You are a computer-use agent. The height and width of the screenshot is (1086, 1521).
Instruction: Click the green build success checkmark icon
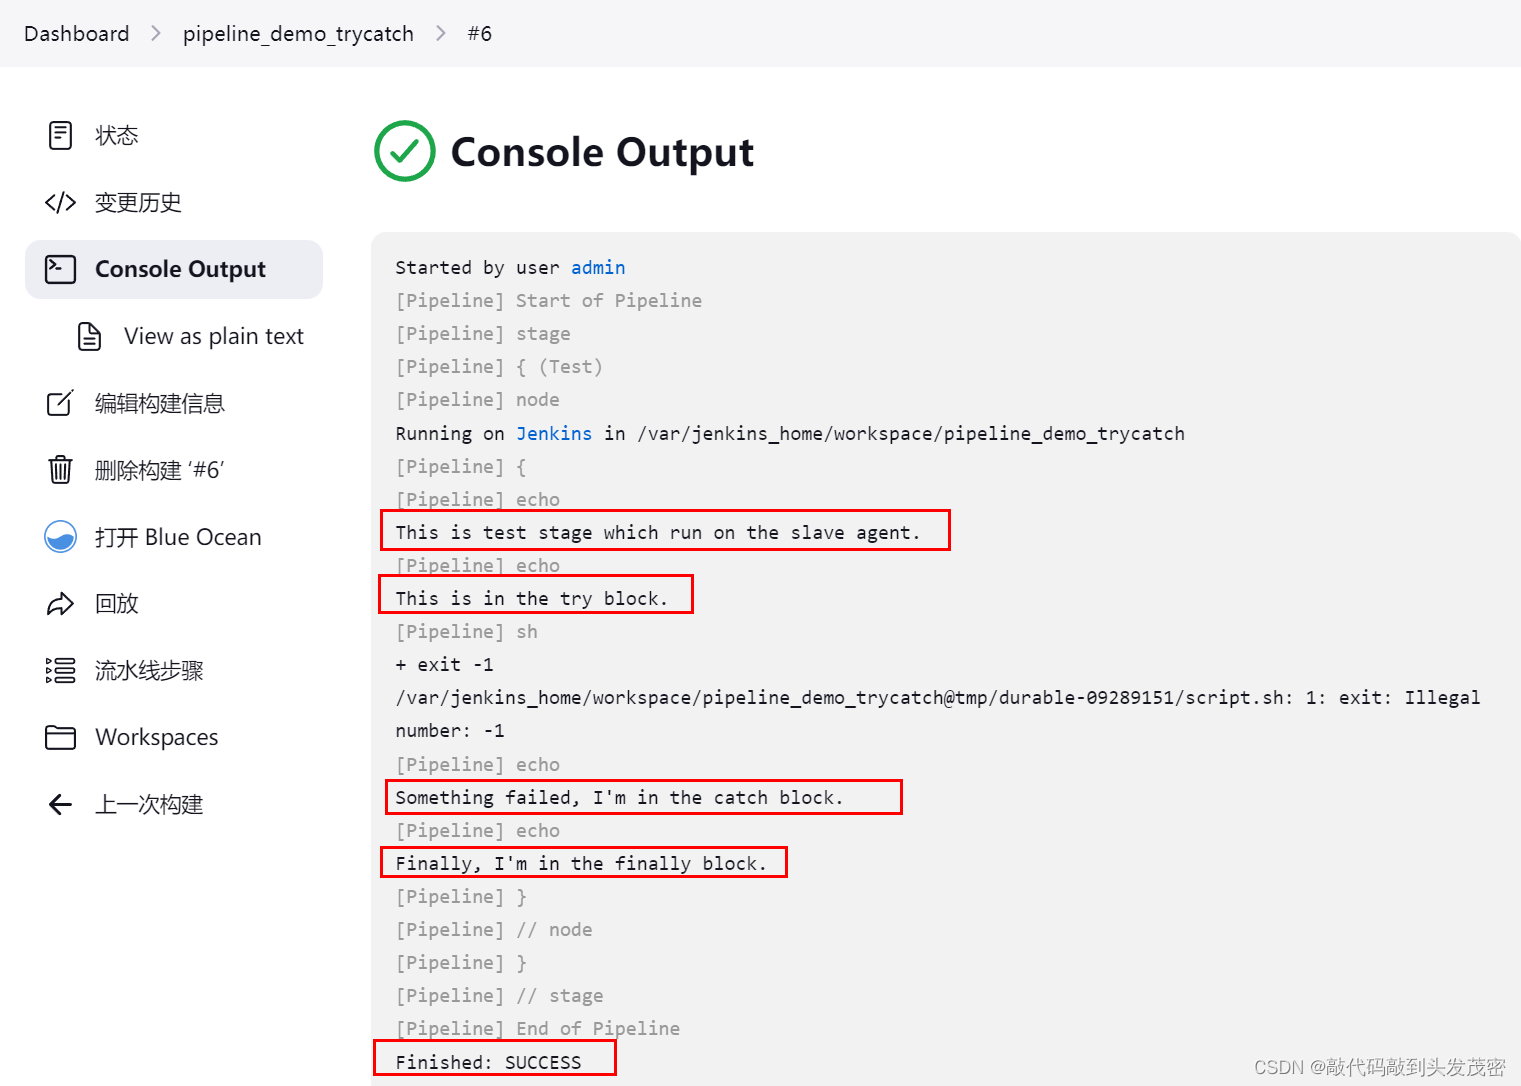pyautogui.click(x=404, y=151)
